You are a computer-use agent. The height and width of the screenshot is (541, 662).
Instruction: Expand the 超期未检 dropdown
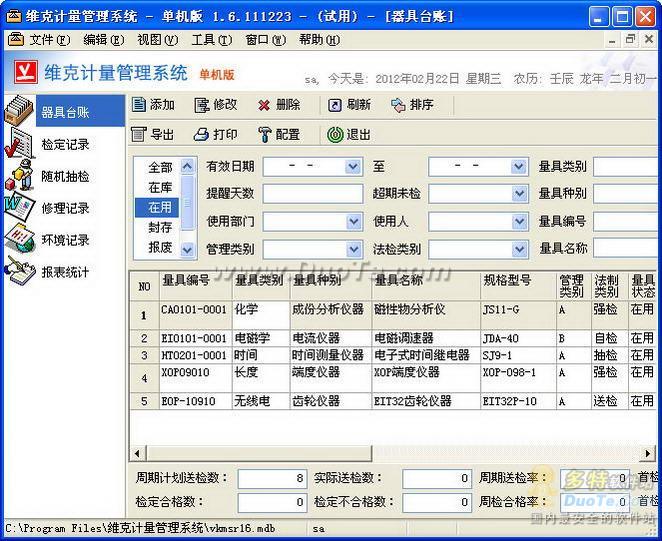[518, 194]
